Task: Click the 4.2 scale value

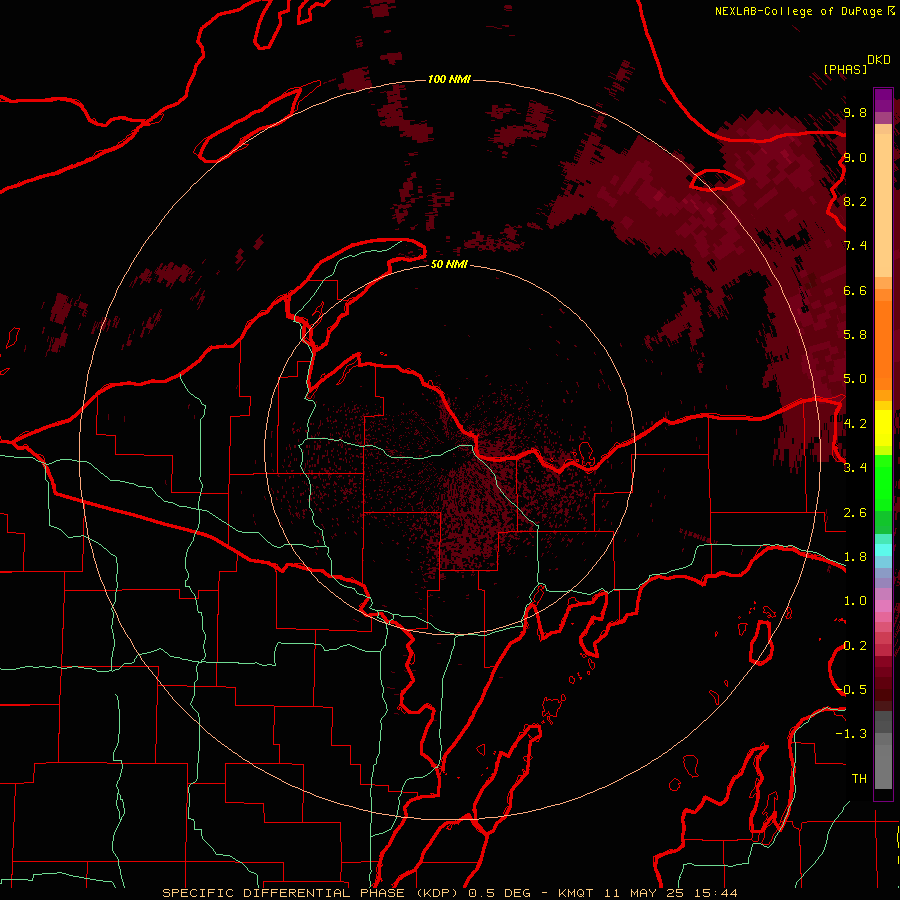Action: pyautogui.click(x=855, y=424)
